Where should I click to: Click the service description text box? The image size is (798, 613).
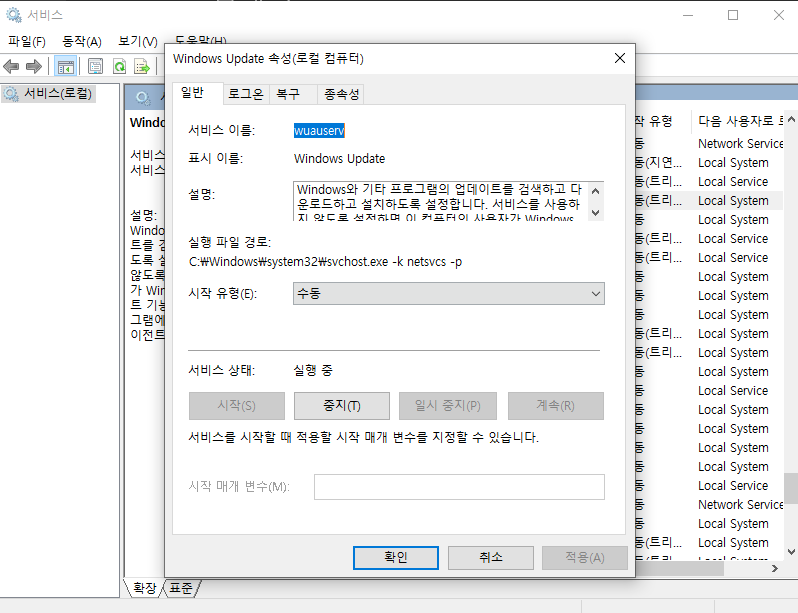point(441,201)
